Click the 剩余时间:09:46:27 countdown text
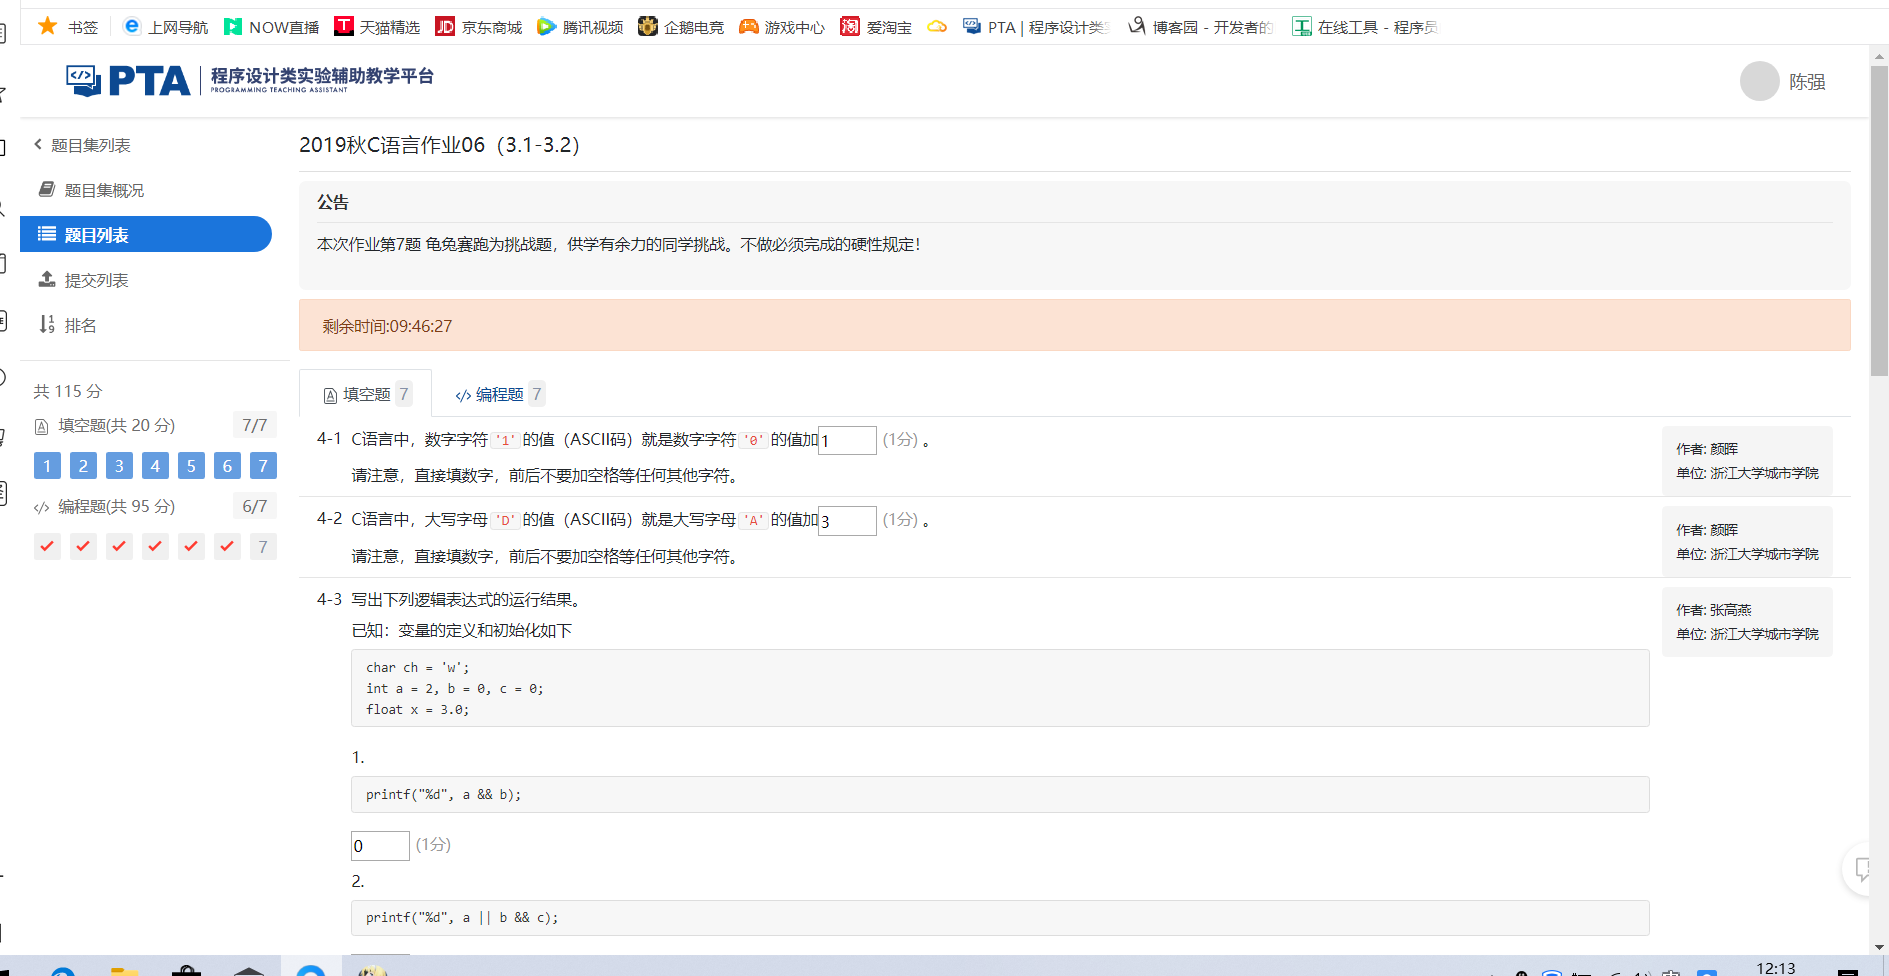The width and height of the screenshot is (1889, 976). (x=387, y=326)
